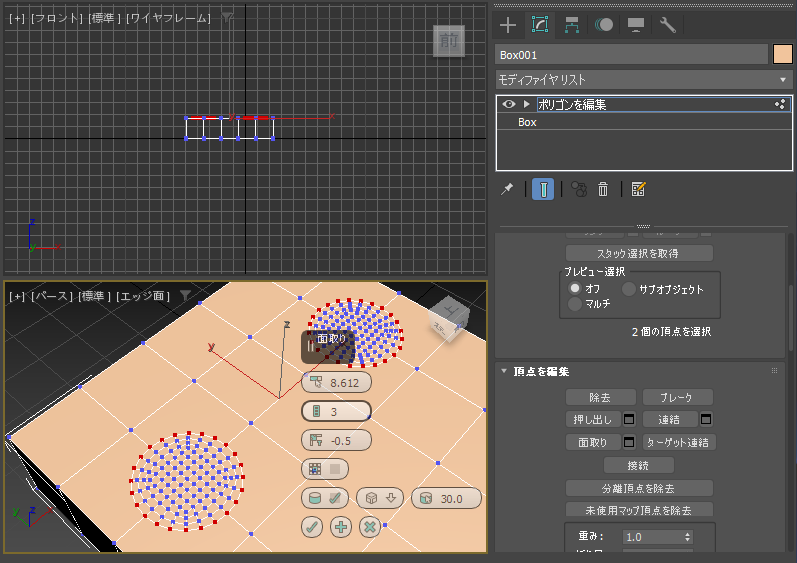Image resolution: width=797 pixels, height=563 pixels.
Task: Click chamfer depth field showing -0.5
Action: (x=336, y=441)
